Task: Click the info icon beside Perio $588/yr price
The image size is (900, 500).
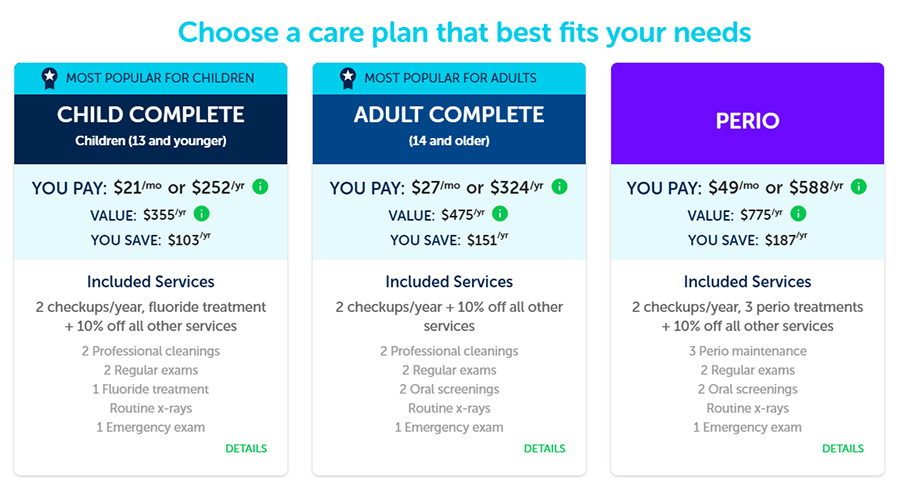Action: point(858,187)
